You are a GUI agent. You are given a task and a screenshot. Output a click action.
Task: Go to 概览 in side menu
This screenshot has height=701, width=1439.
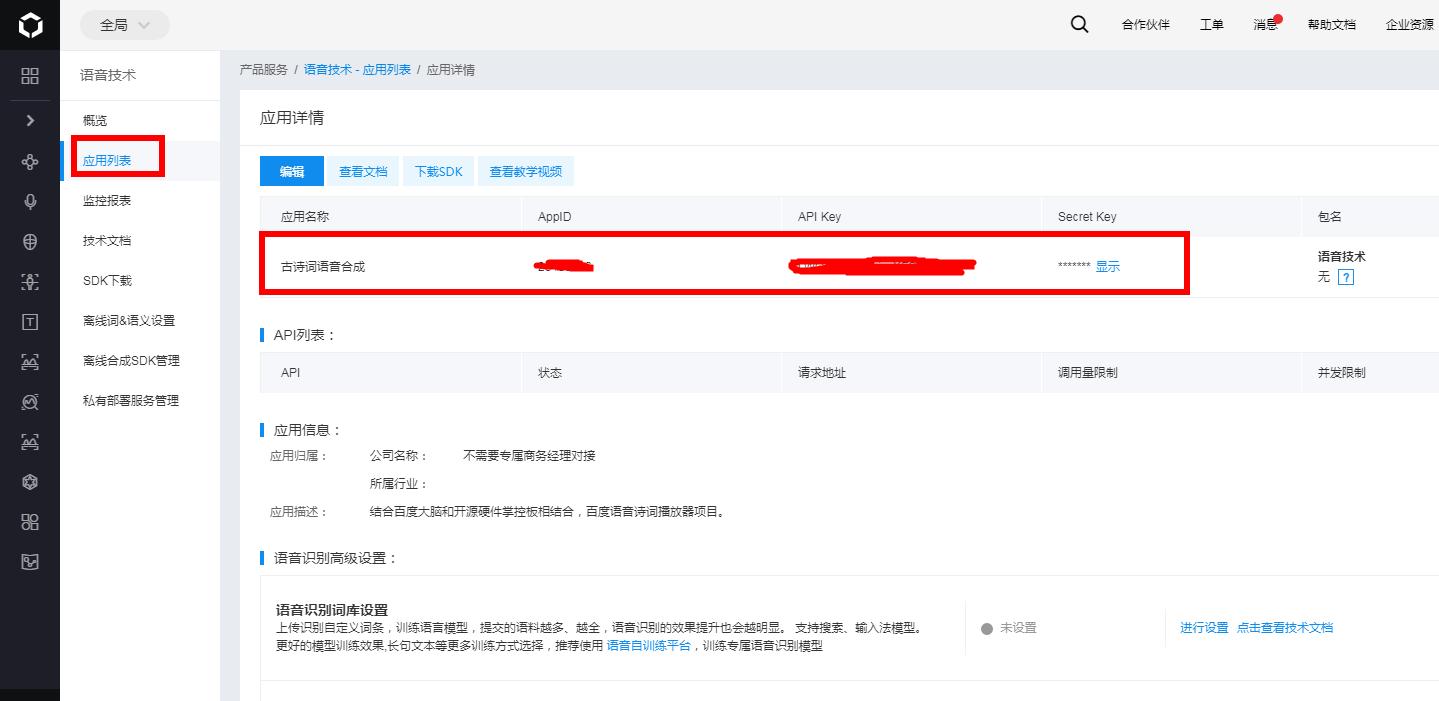coord(95,121)
